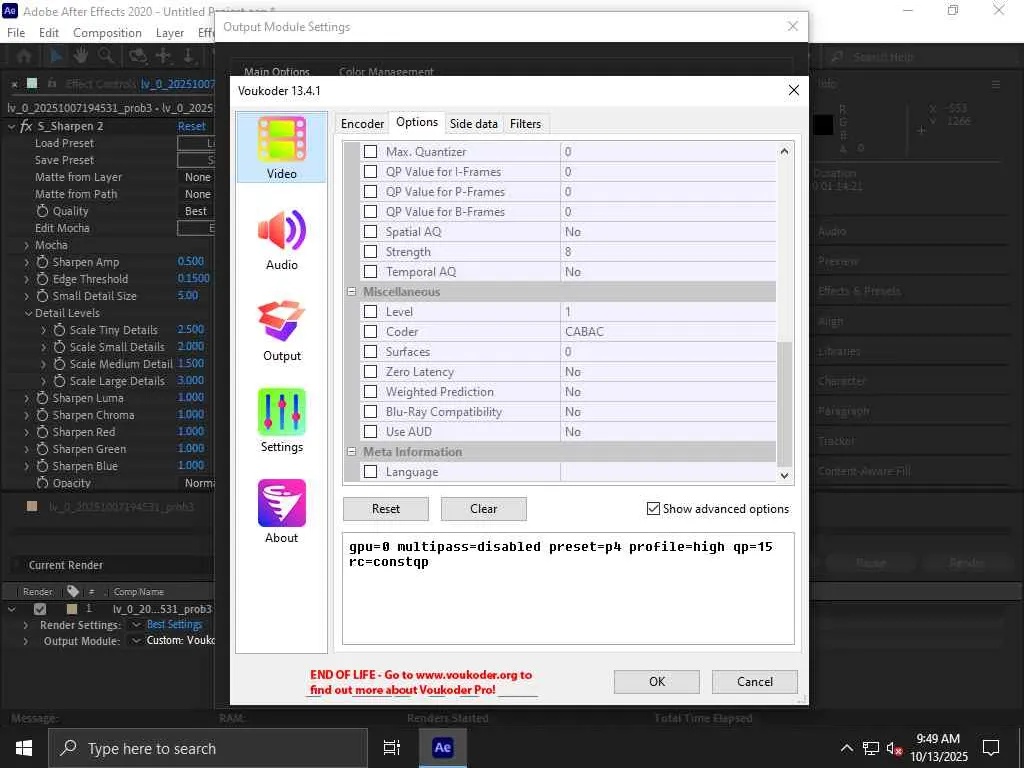
Task: Click the Reset button in Voukoder
Action: pos(386,509)
